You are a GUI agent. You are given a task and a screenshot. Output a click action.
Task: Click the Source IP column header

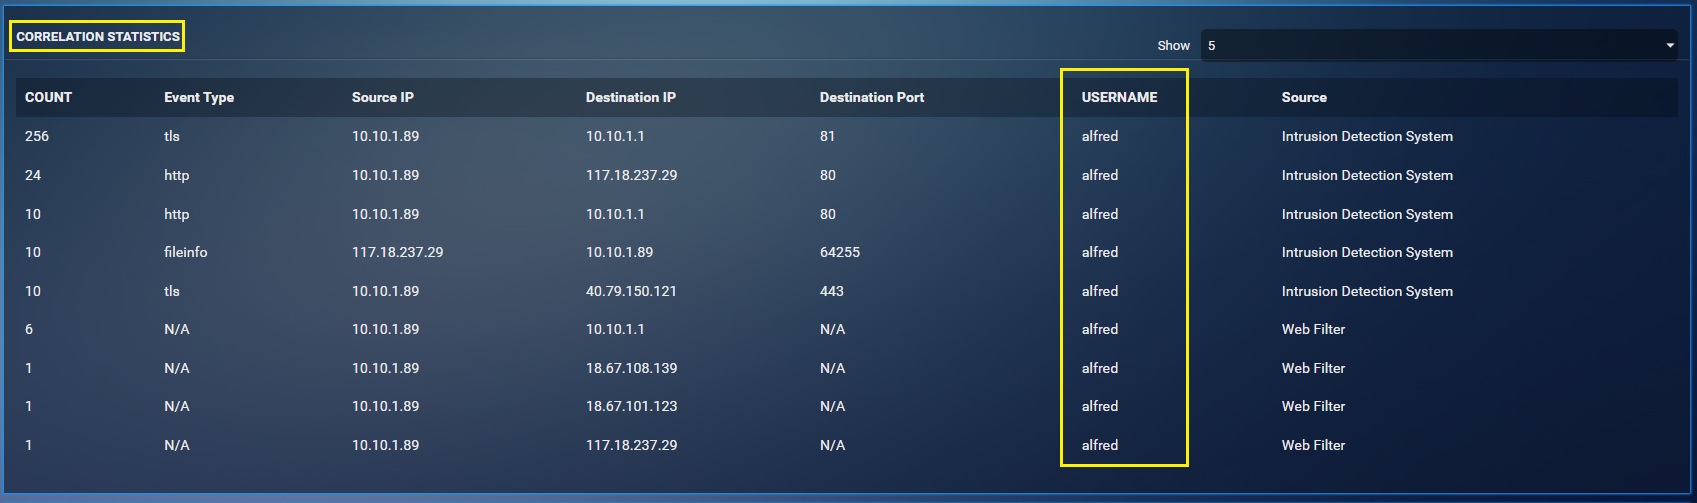pyautogui.click(x=383, y=97)
